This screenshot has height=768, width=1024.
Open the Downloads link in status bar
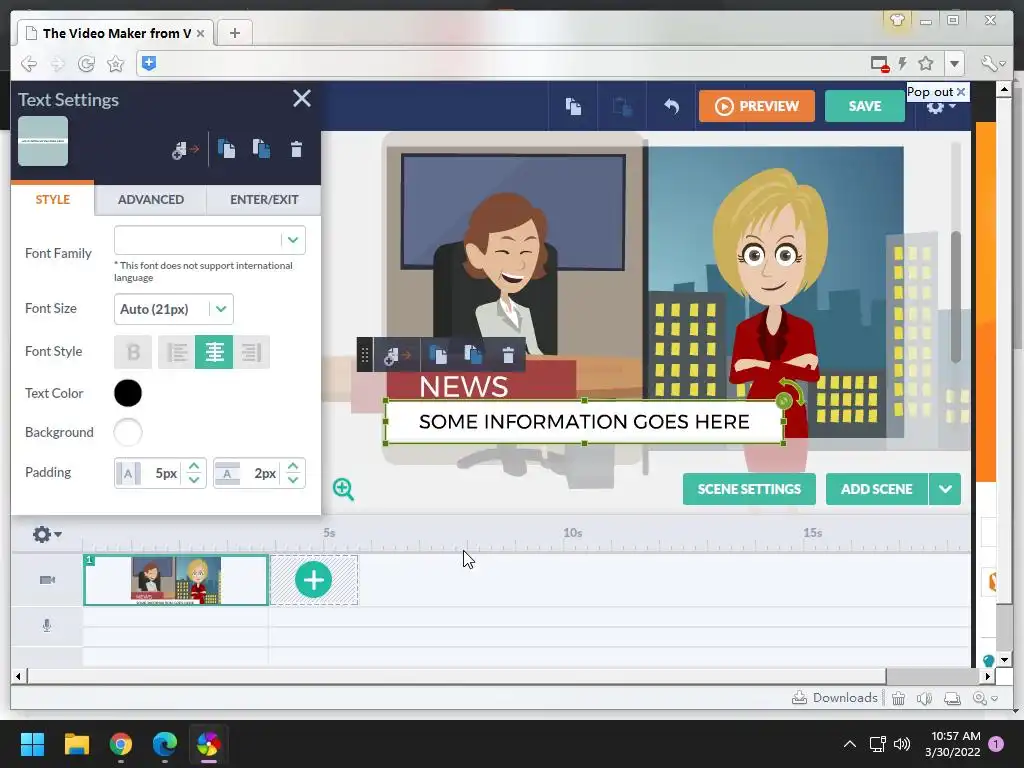[835, 698]
